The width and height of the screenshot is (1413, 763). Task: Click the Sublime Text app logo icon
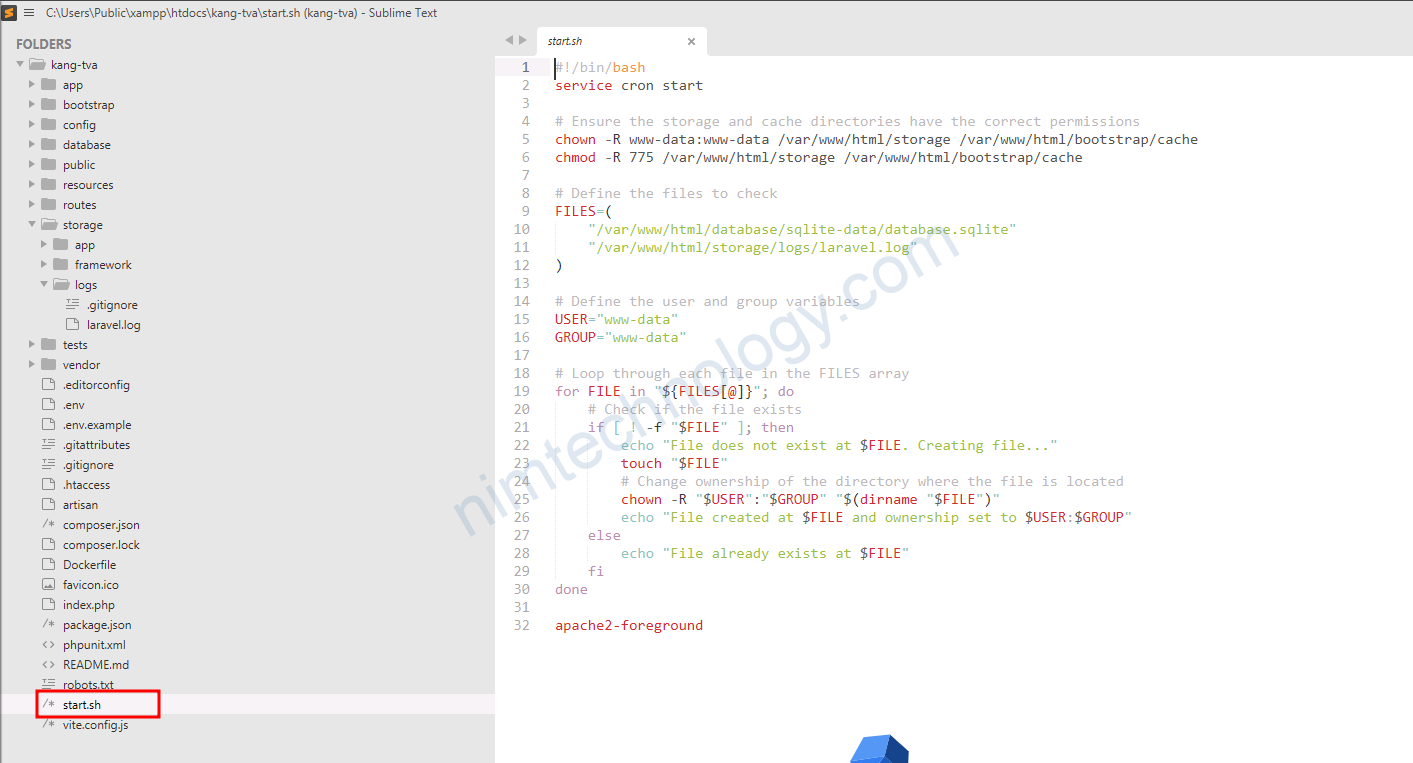pos(10,13)
